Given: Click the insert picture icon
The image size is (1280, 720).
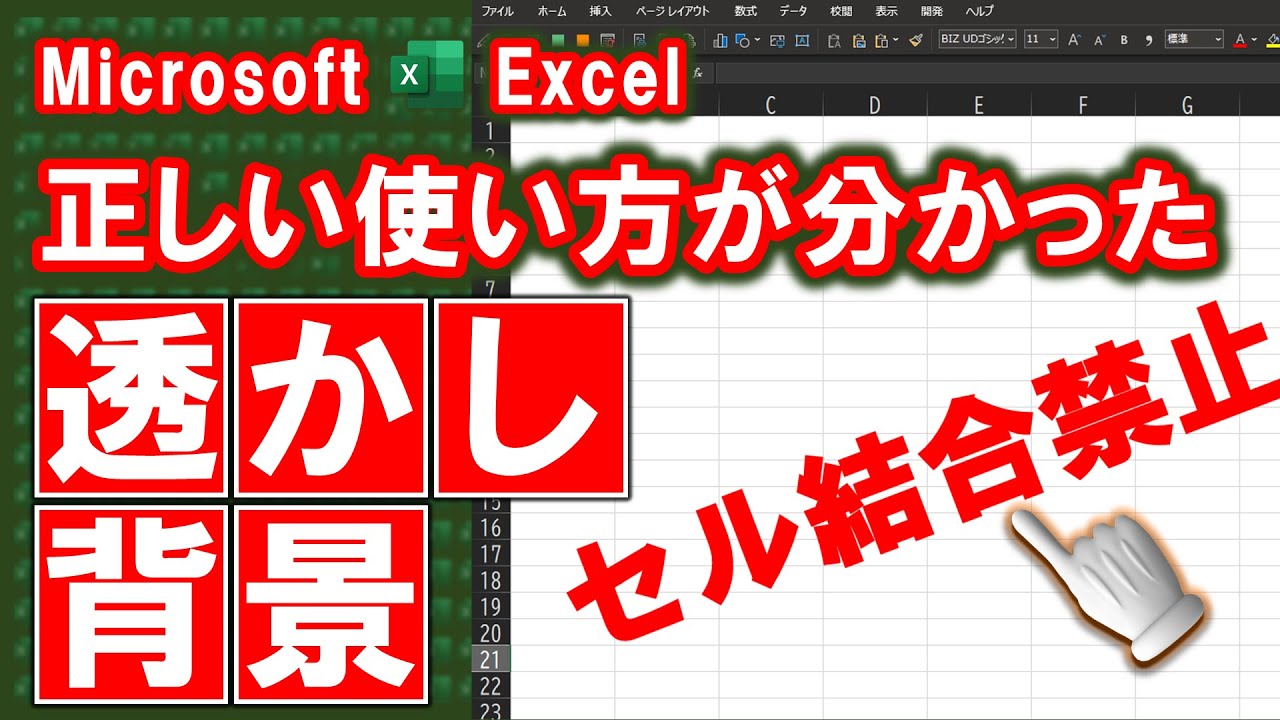Looking at the screenshot, I should (777, 40).
